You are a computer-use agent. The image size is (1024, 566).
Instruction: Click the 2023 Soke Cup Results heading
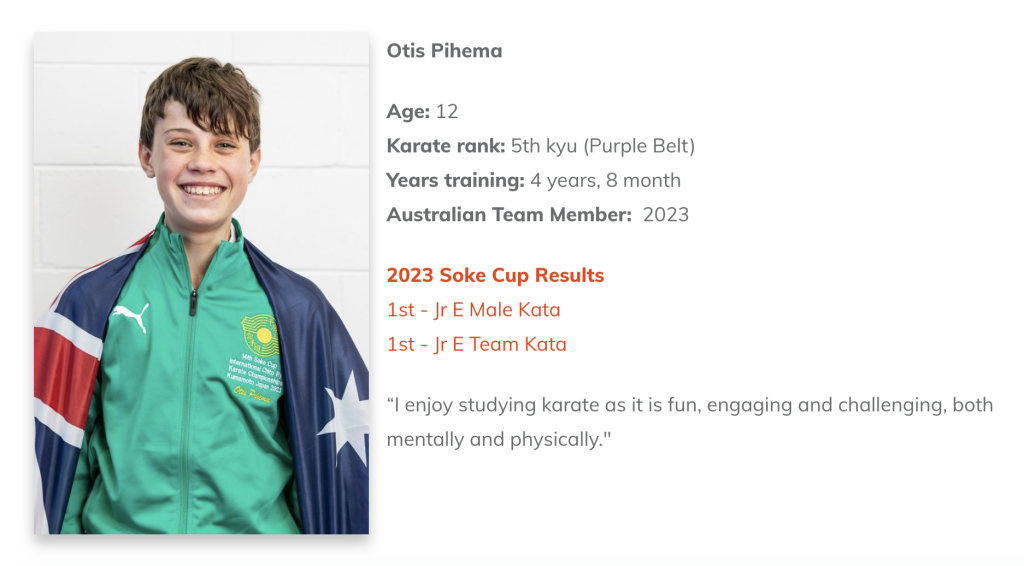coord(495,275)
